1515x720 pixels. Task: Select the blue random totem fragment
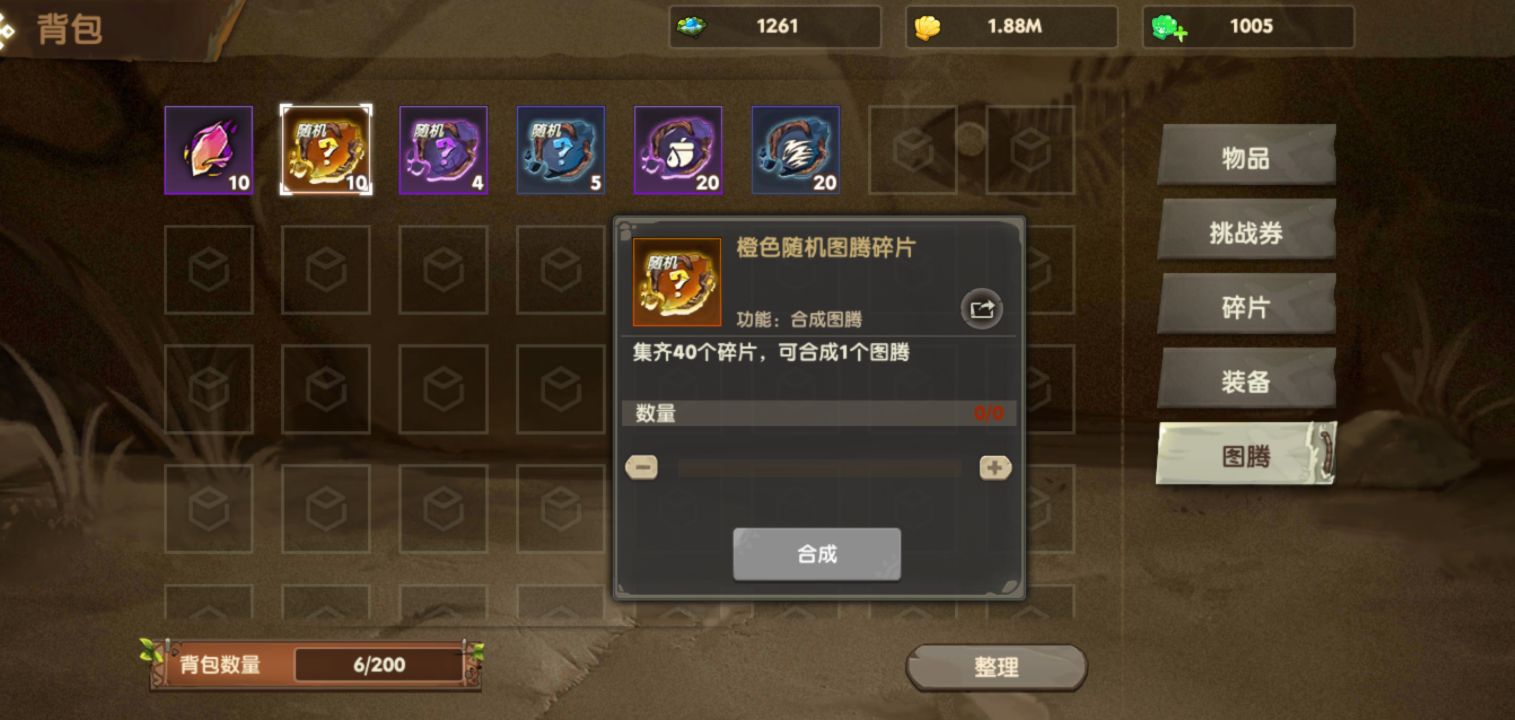pos(560,150)
